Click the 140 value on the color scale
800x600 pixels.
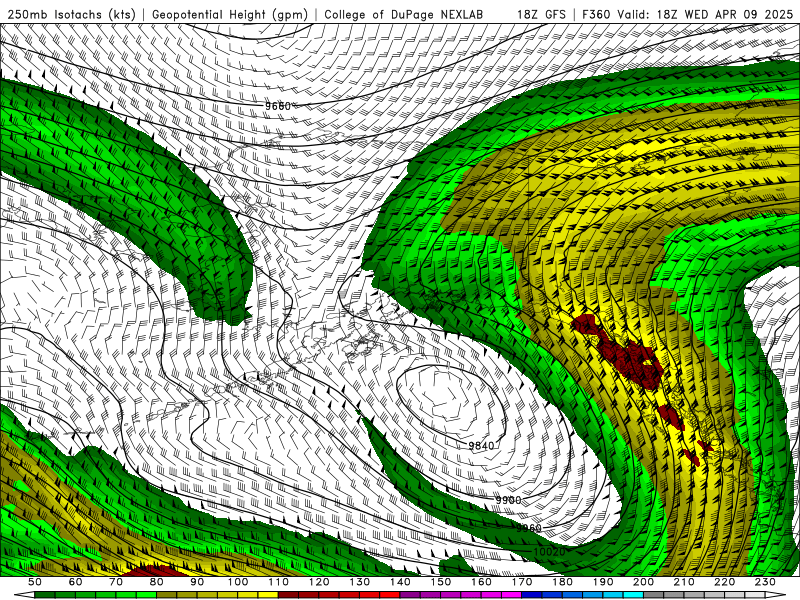click(400, 582)
